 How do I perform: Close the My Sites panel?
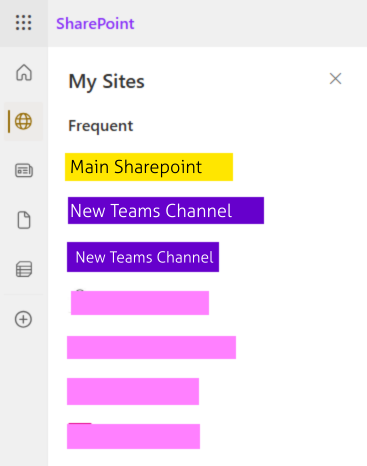coord(335,79)
